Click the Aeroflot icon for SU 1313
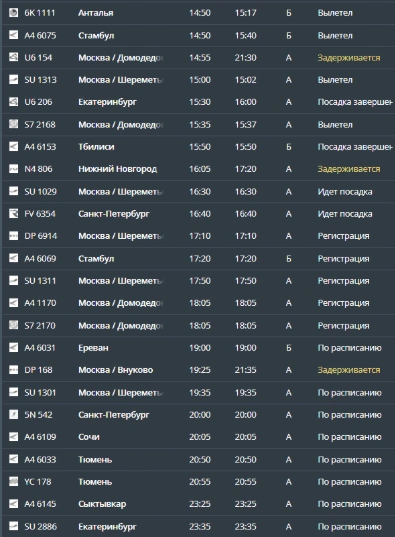Viewport: 395px width, 537px height. 13,80
